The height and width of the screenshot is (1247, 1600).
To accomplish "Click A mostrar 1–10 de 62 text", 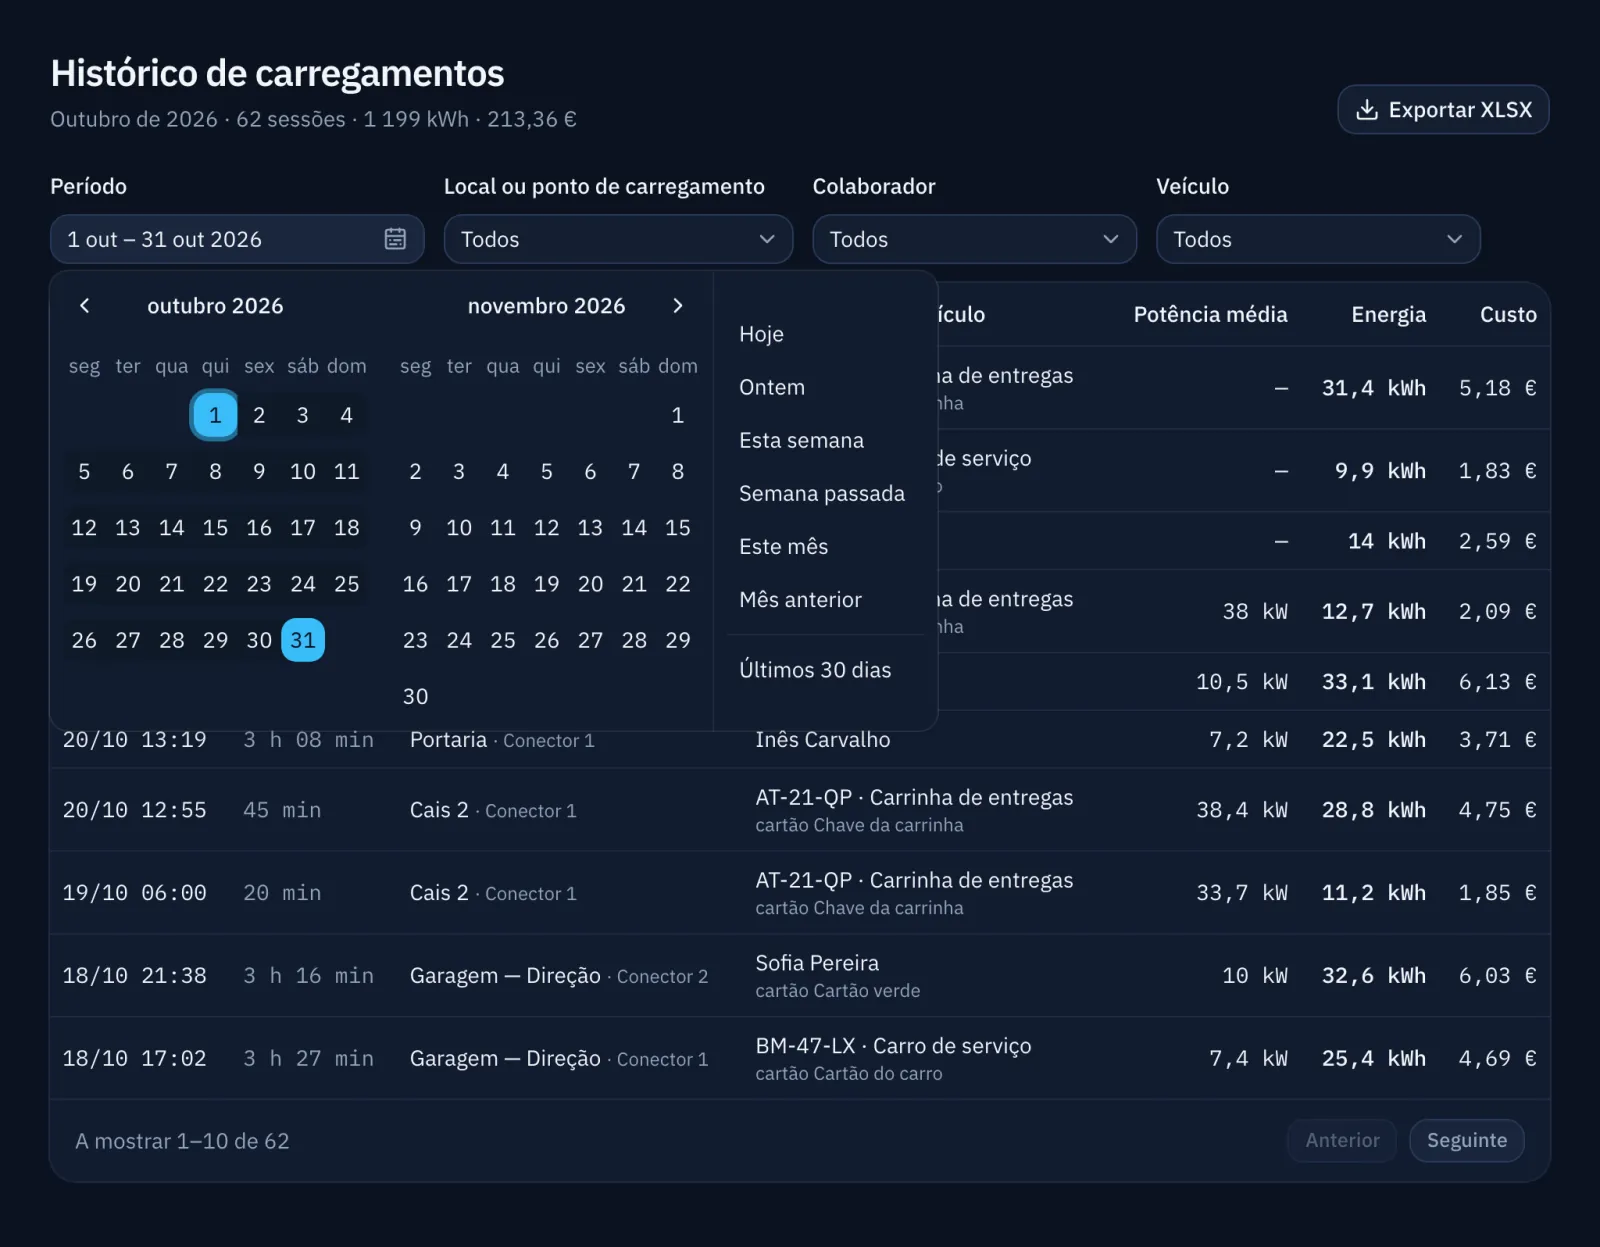I will tap(182, 1141).
